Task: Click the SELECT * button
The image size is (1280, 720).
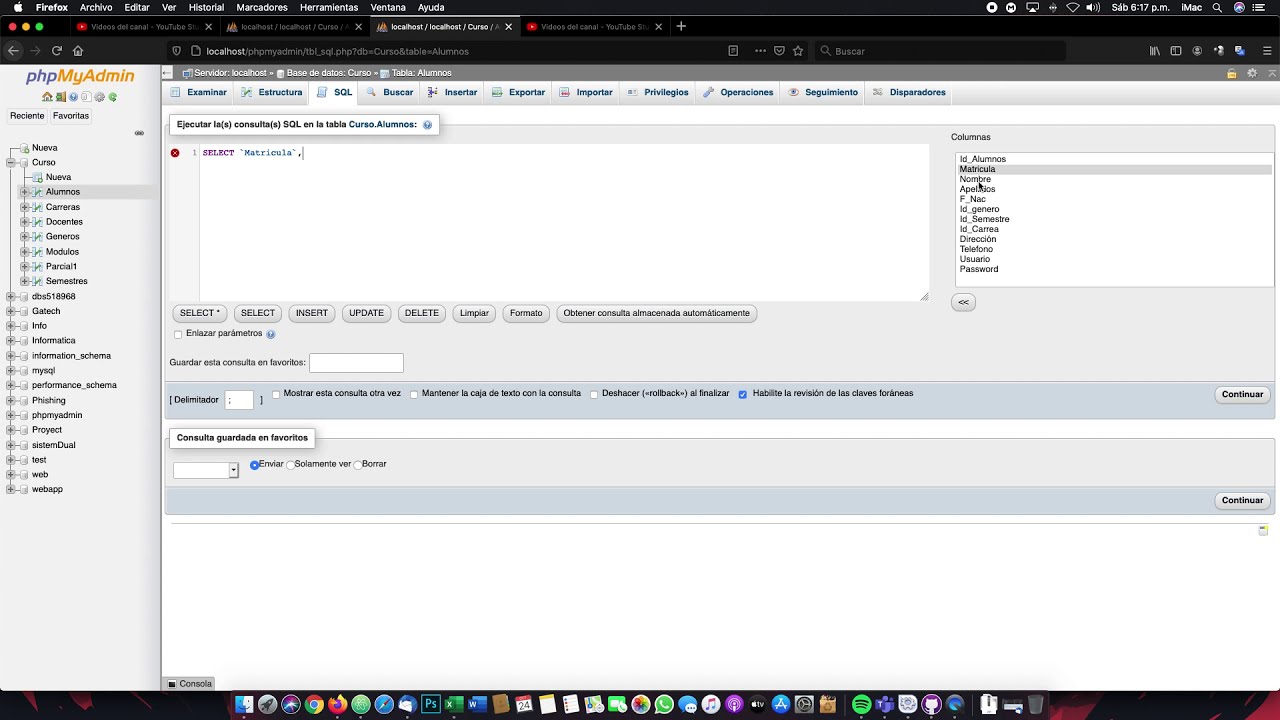Action: [x=200, y=313]
